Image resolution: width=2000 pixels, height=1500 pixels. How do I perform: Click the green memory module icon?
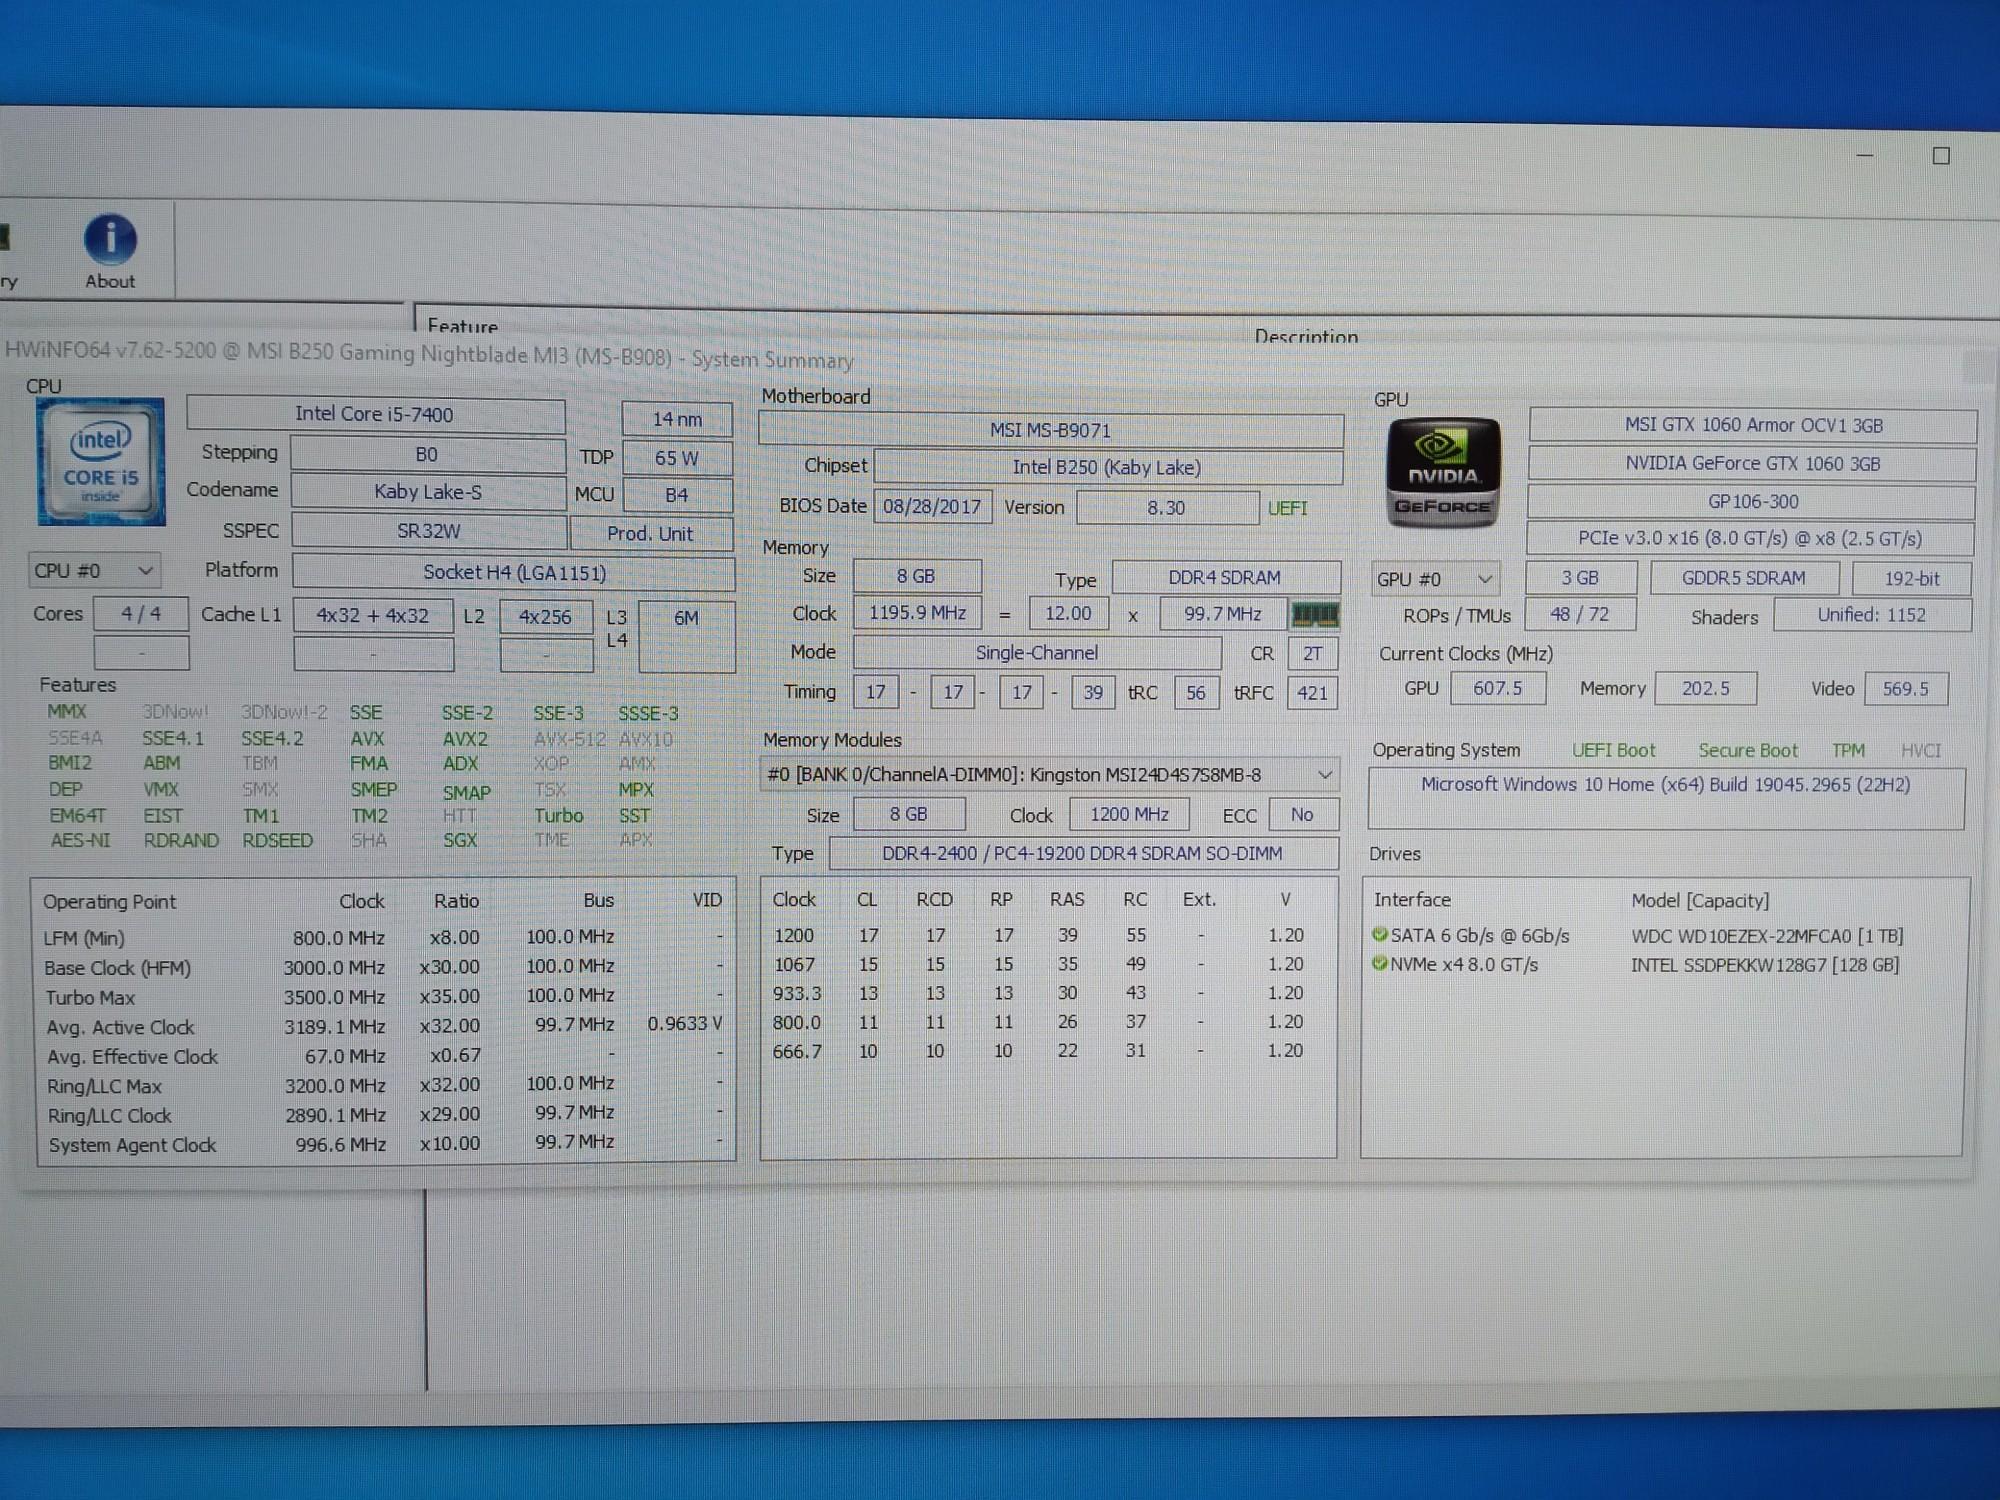pos(1315,614)
